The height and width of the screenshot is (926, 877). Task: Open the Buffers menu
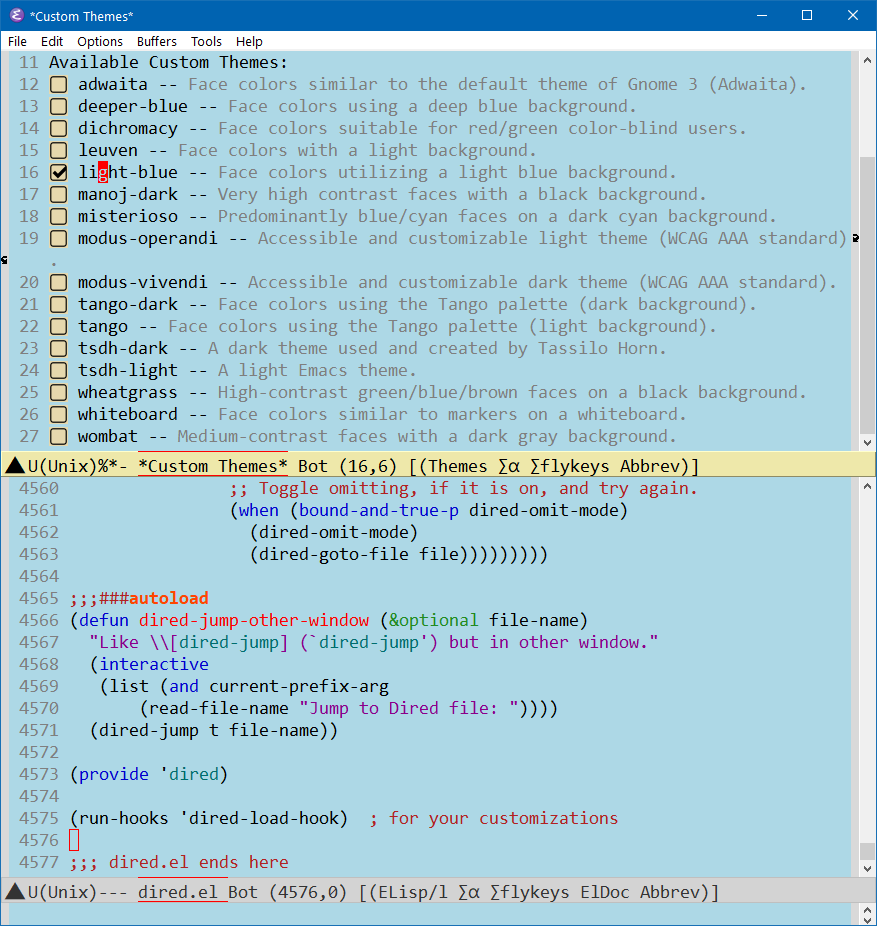157,41
